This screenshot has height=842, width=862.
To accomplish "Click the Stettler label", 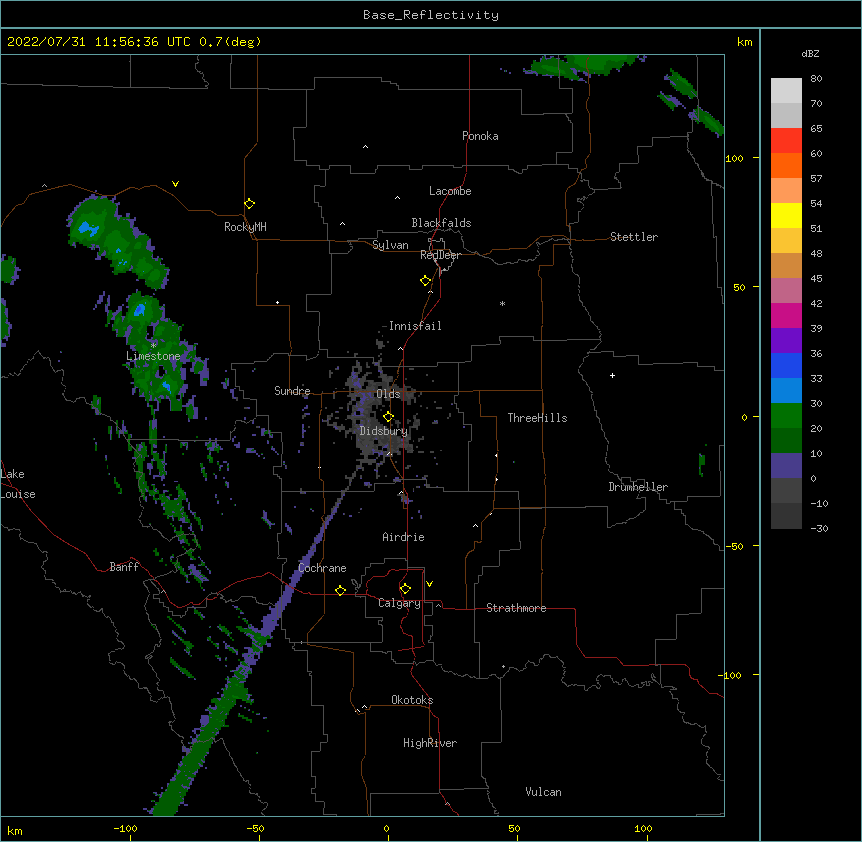I will [x=633, y=237].
